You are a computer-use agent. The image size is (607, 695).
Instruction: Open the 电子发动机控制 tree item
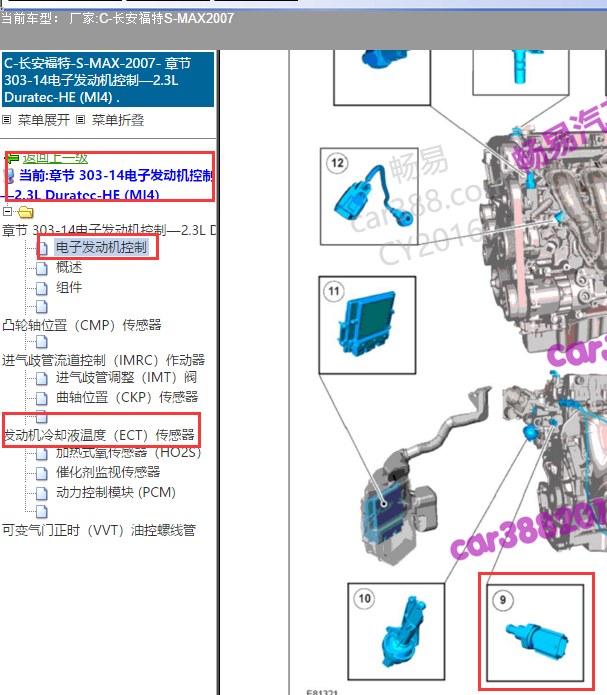[101, 247]
